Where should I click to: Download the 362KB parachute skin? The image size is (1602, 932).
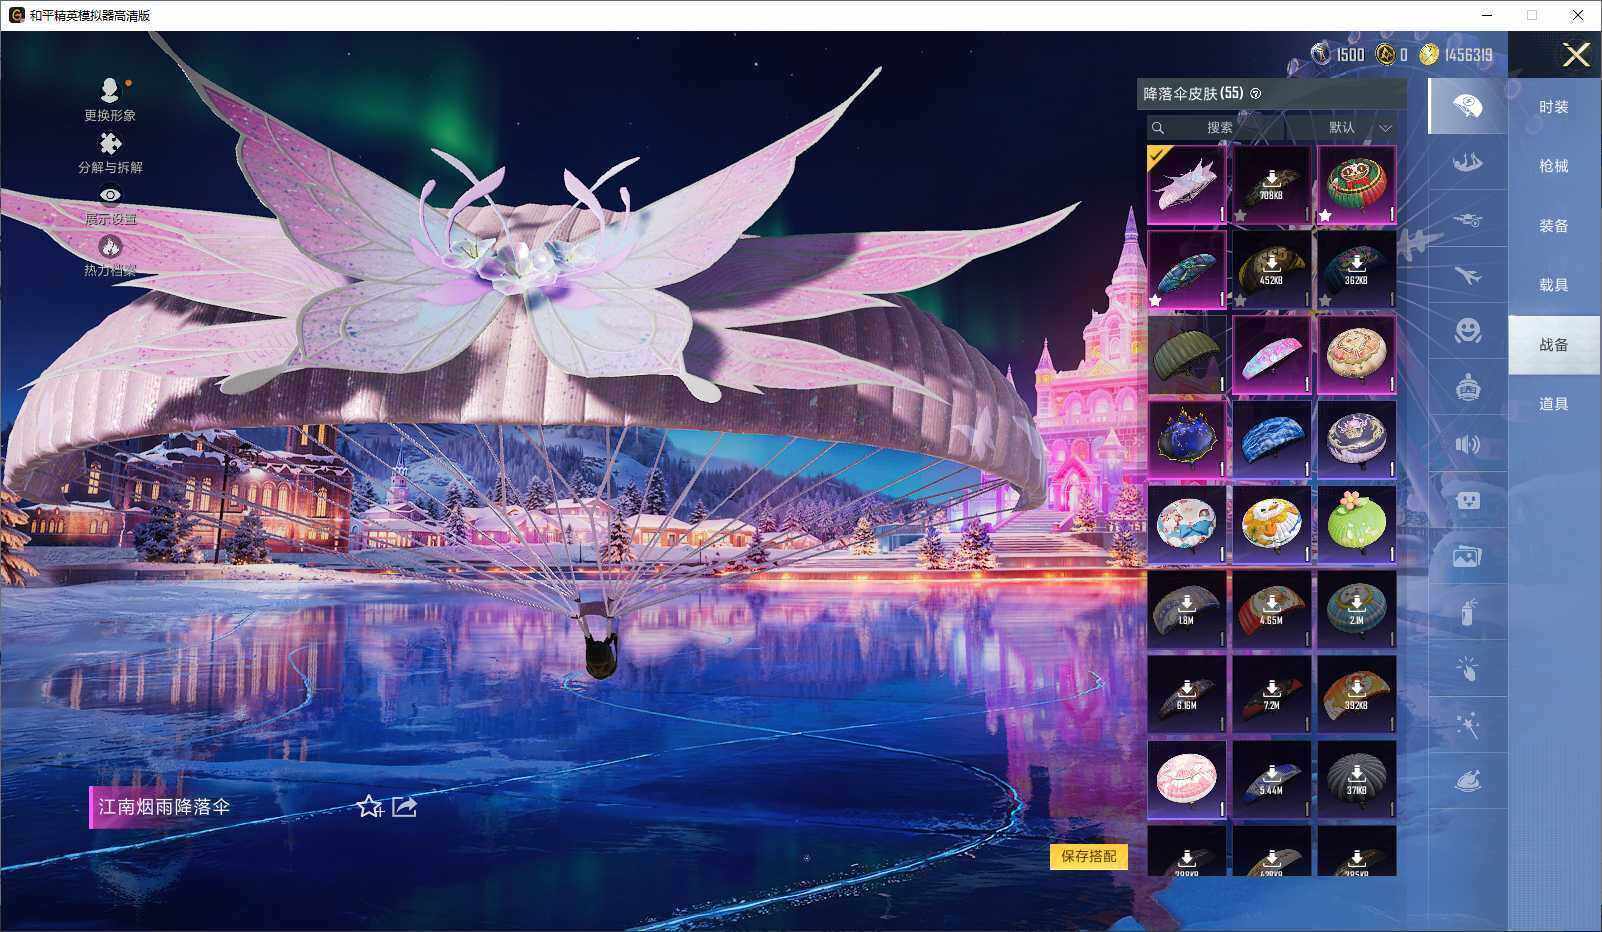coord(1357,270)
